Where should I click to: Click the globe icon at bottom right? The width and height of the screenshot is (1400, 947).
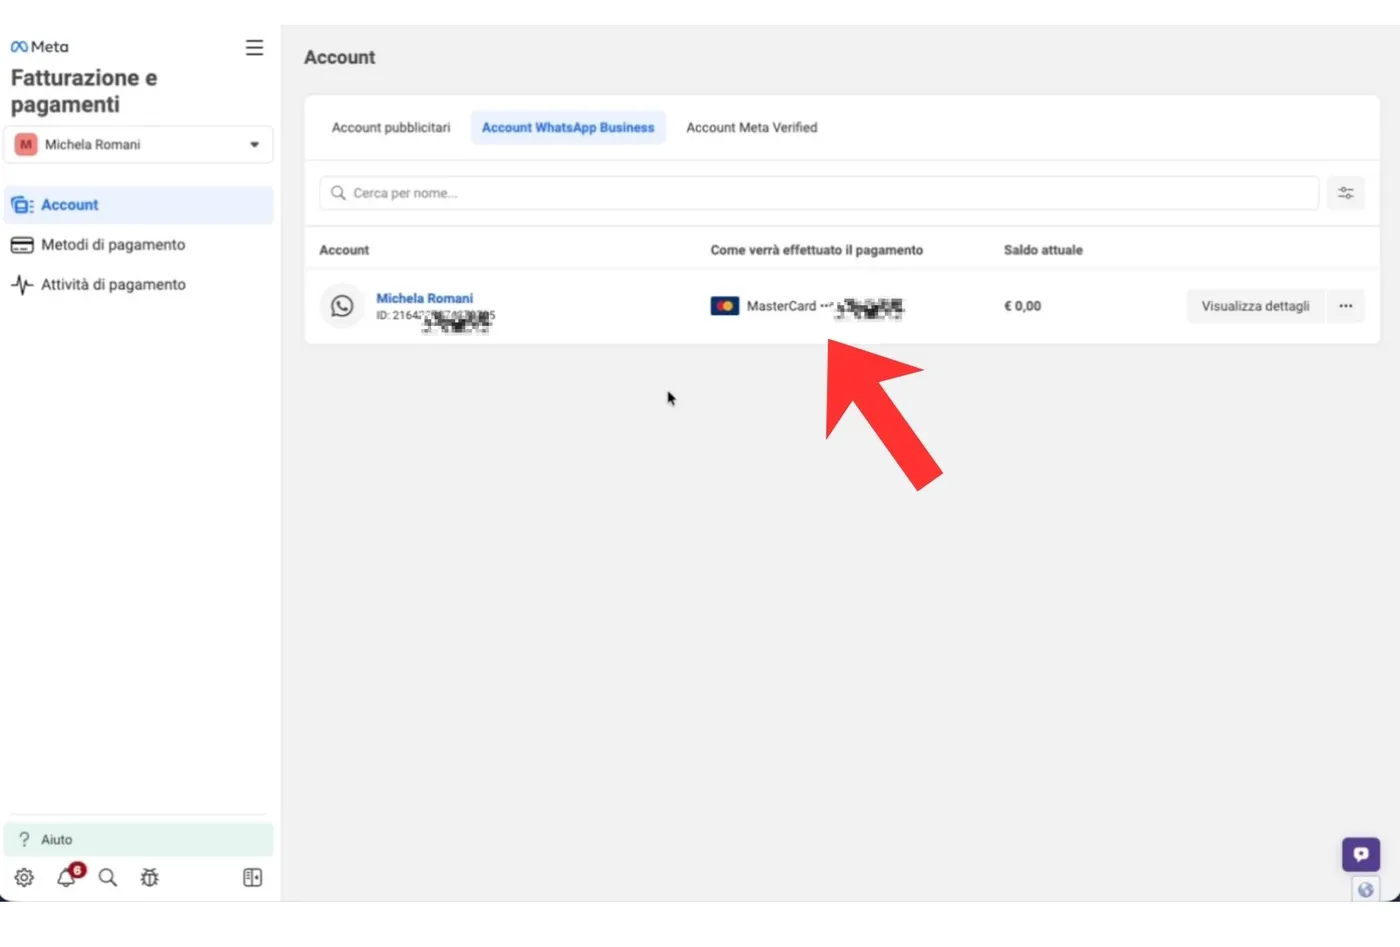pos(1365,889)
